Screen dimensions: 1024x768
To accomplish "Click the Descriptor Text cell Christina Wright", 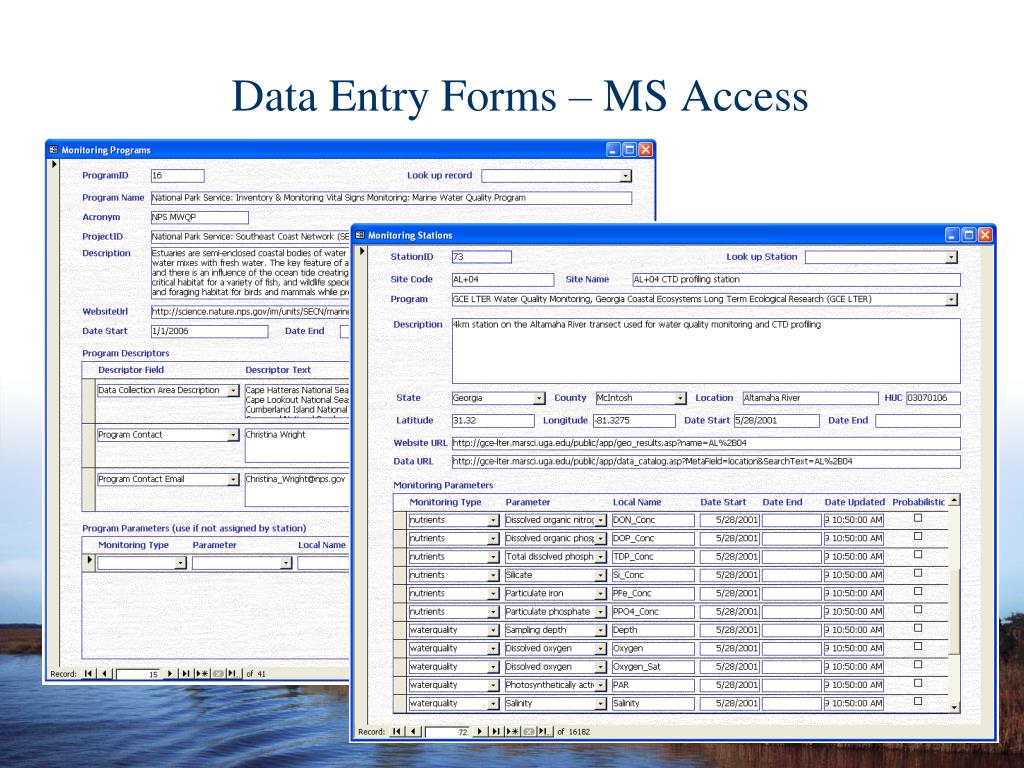I will [297, 444].
